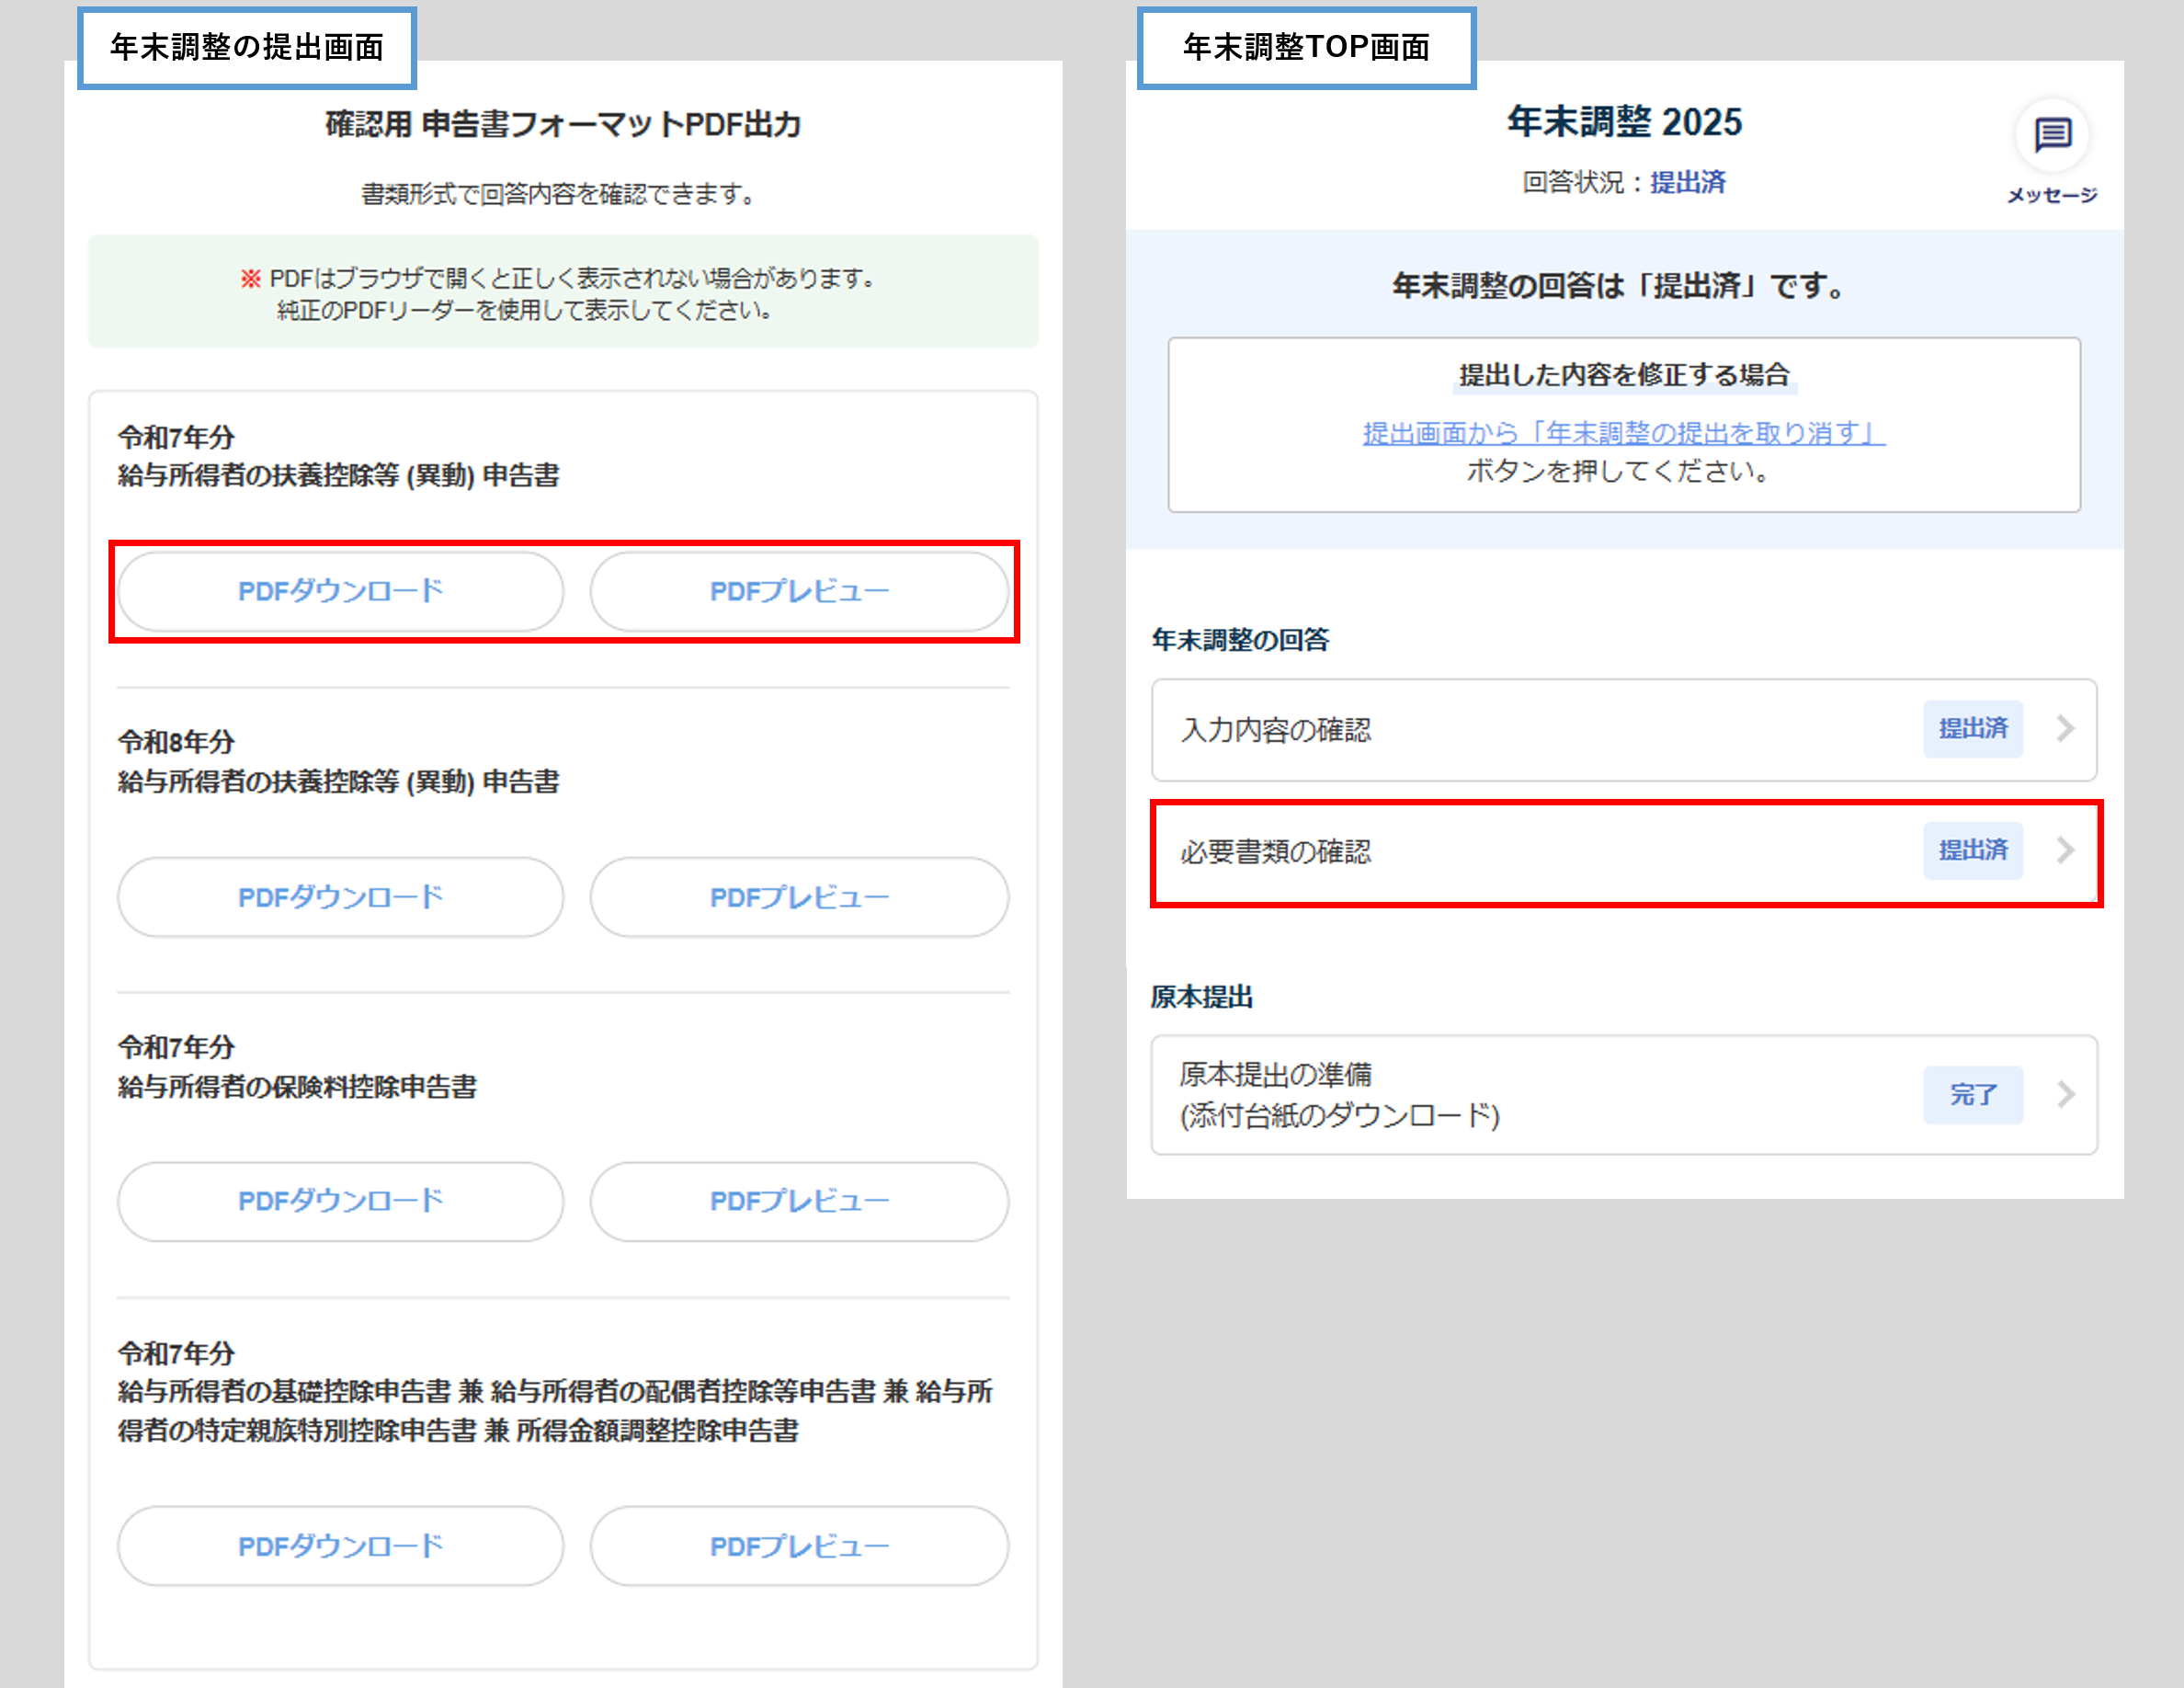Preview PDF for 令和8年分 扶養控除等申告書
Image resolution: width=2184 pixels, height=1688 pixels.
[x=799, y=897]
